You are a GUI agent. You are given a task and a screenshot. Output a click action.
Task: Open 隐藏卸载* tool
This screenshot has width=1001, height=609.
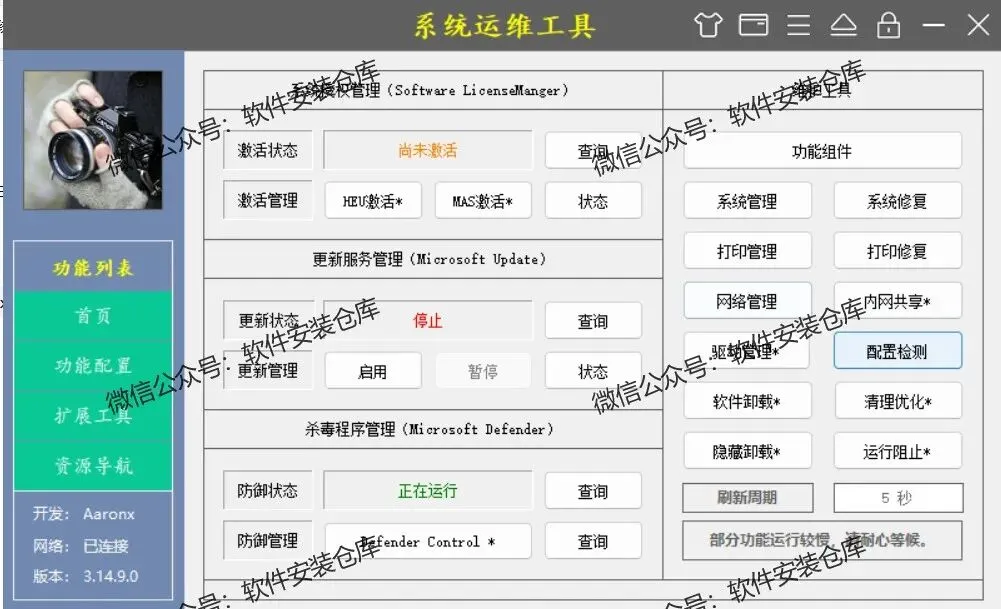pos(748,451)
